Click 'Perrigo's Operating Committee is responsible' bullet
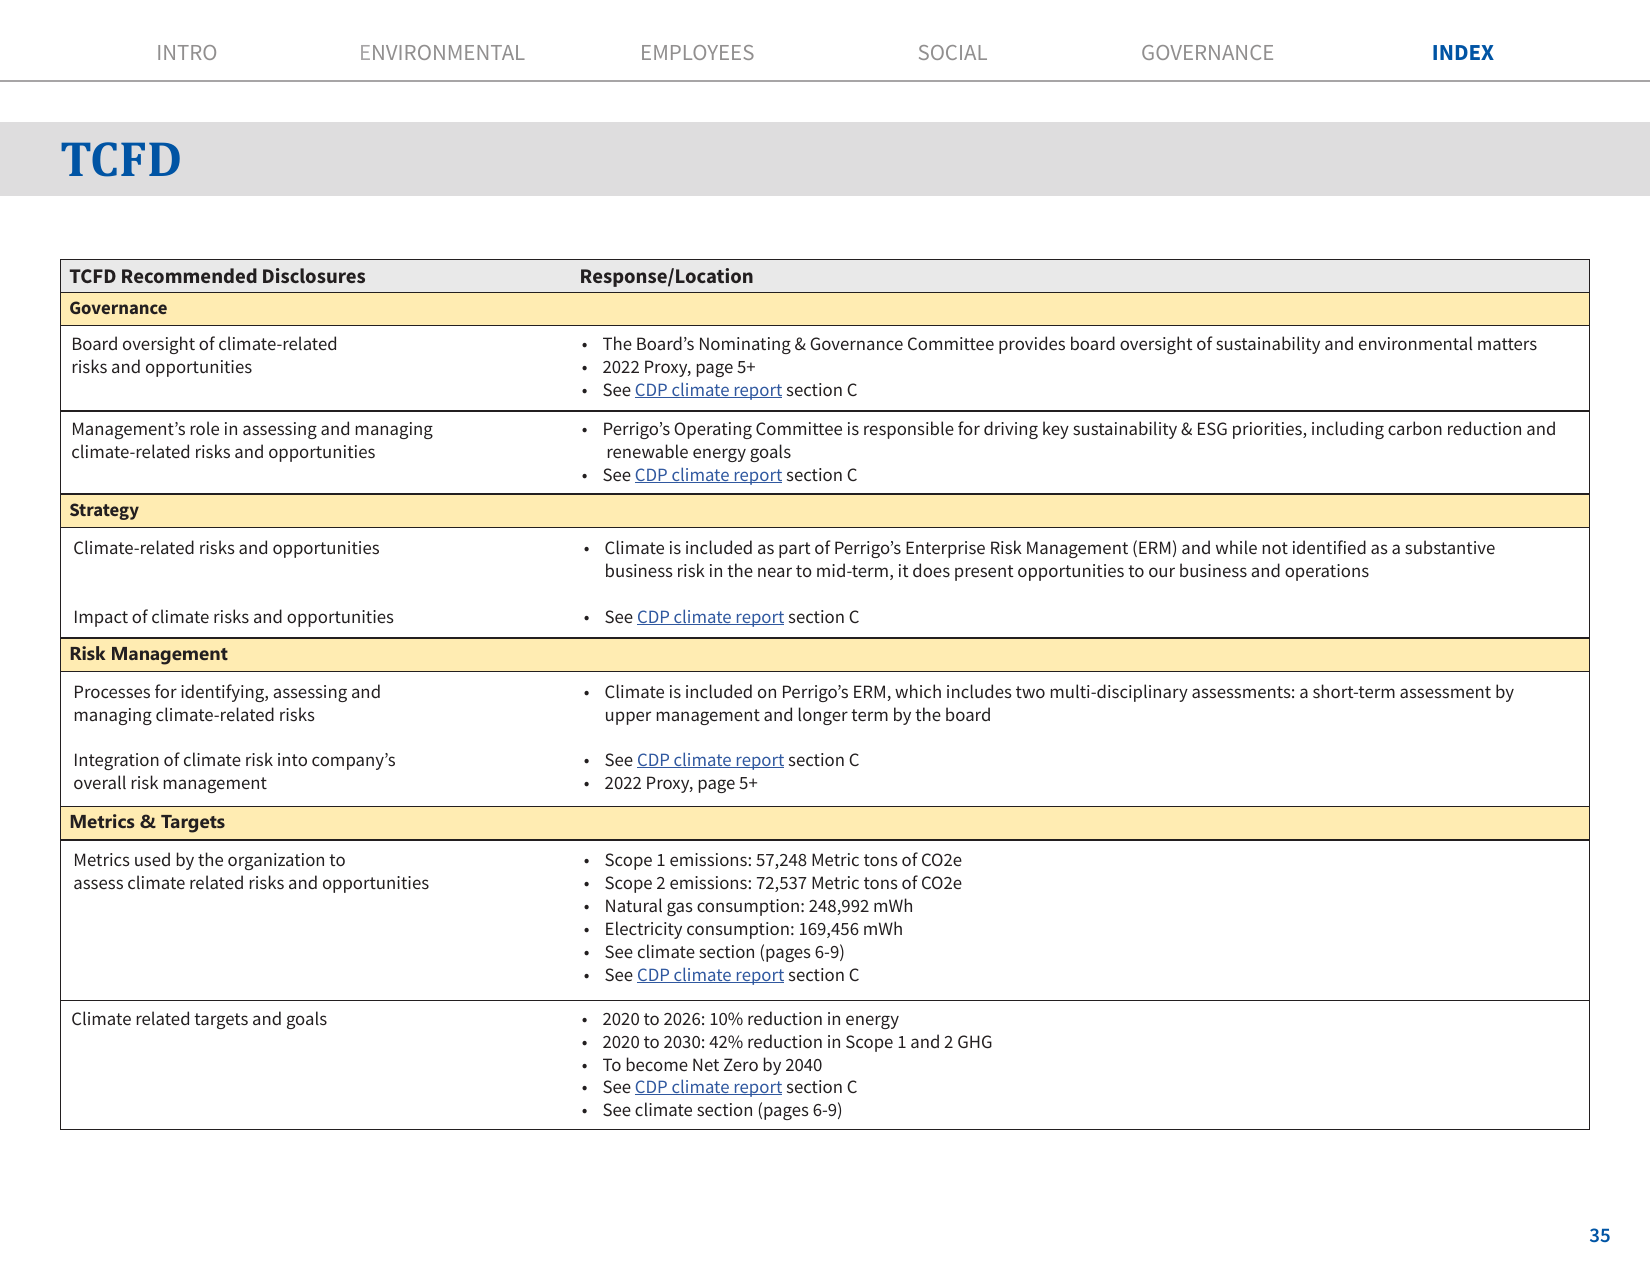Screen dimensions: 1650x1275 coord(1079,440)
